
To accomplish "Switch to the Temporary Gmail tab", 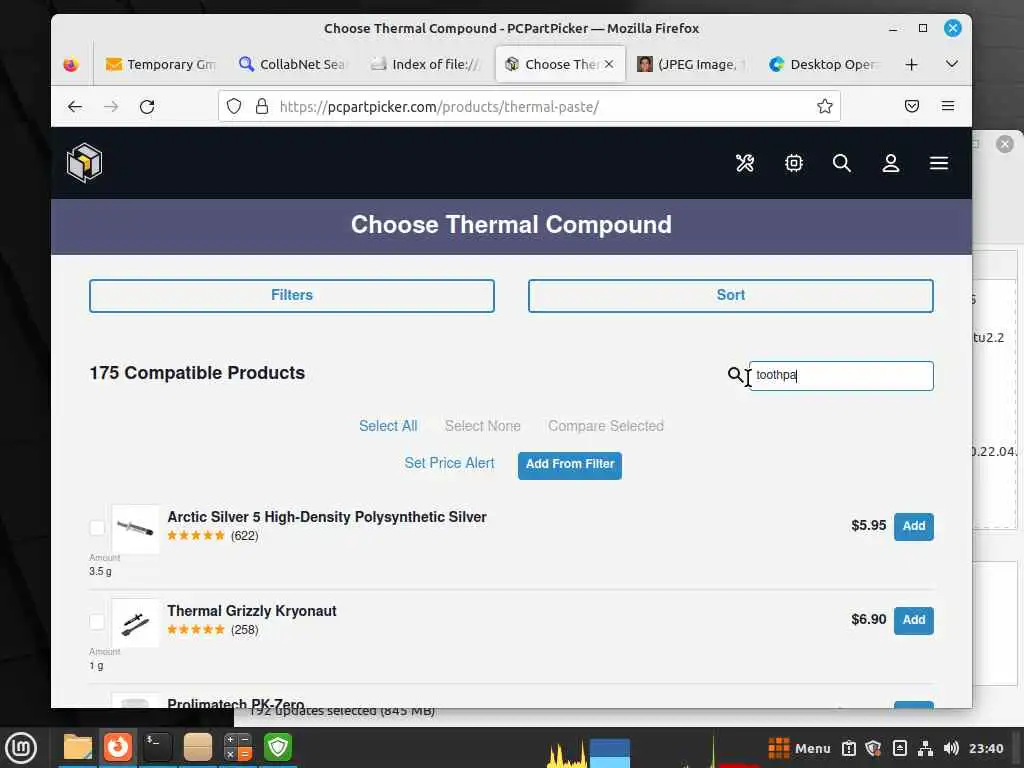I will coord(161,64).
